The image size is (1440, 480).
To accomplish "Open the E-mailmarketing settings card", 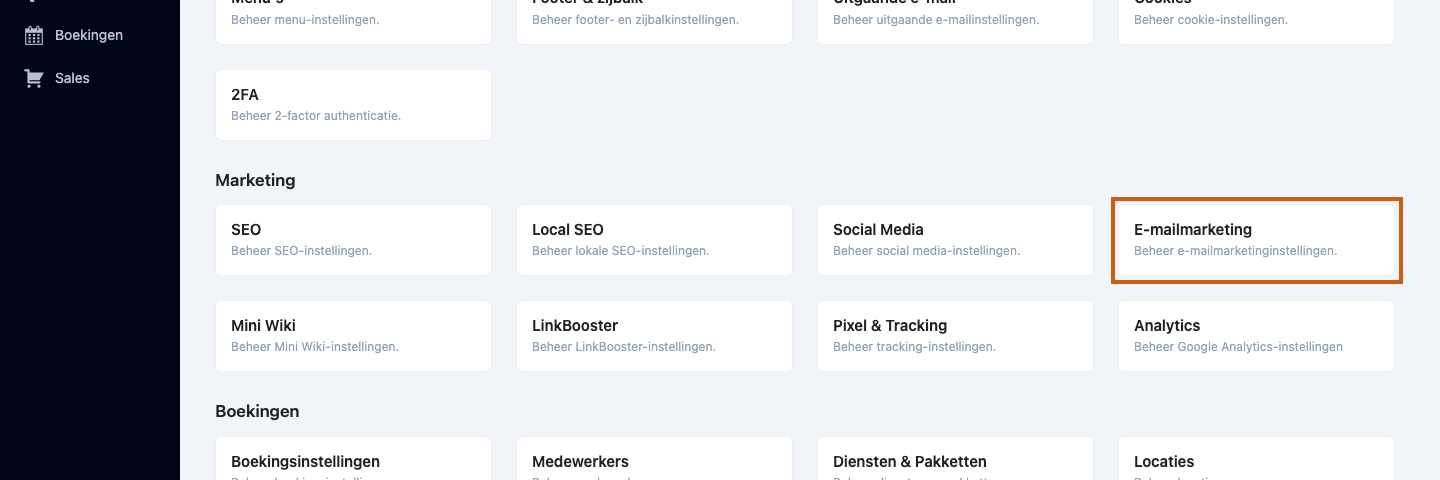I will pos(1256,240).
